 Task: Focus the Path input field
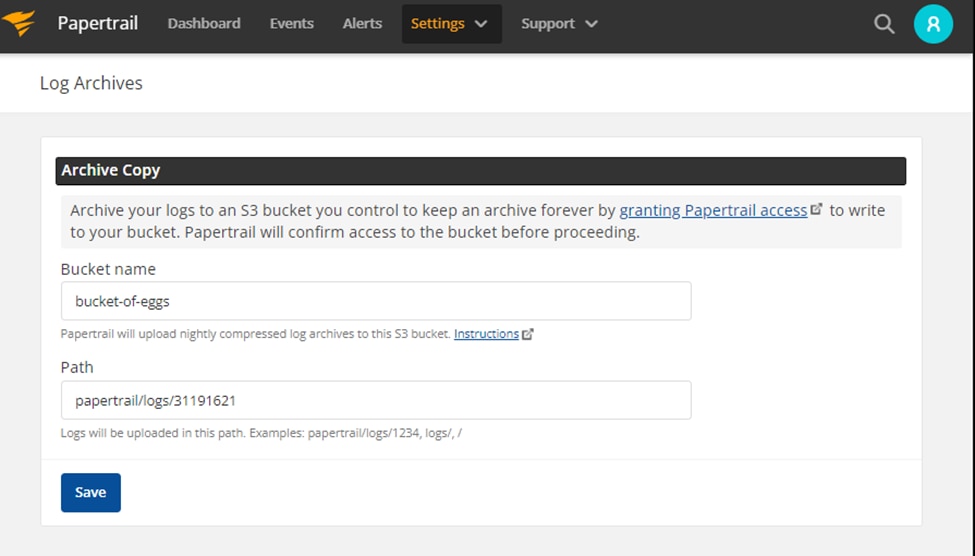point(376,400)
